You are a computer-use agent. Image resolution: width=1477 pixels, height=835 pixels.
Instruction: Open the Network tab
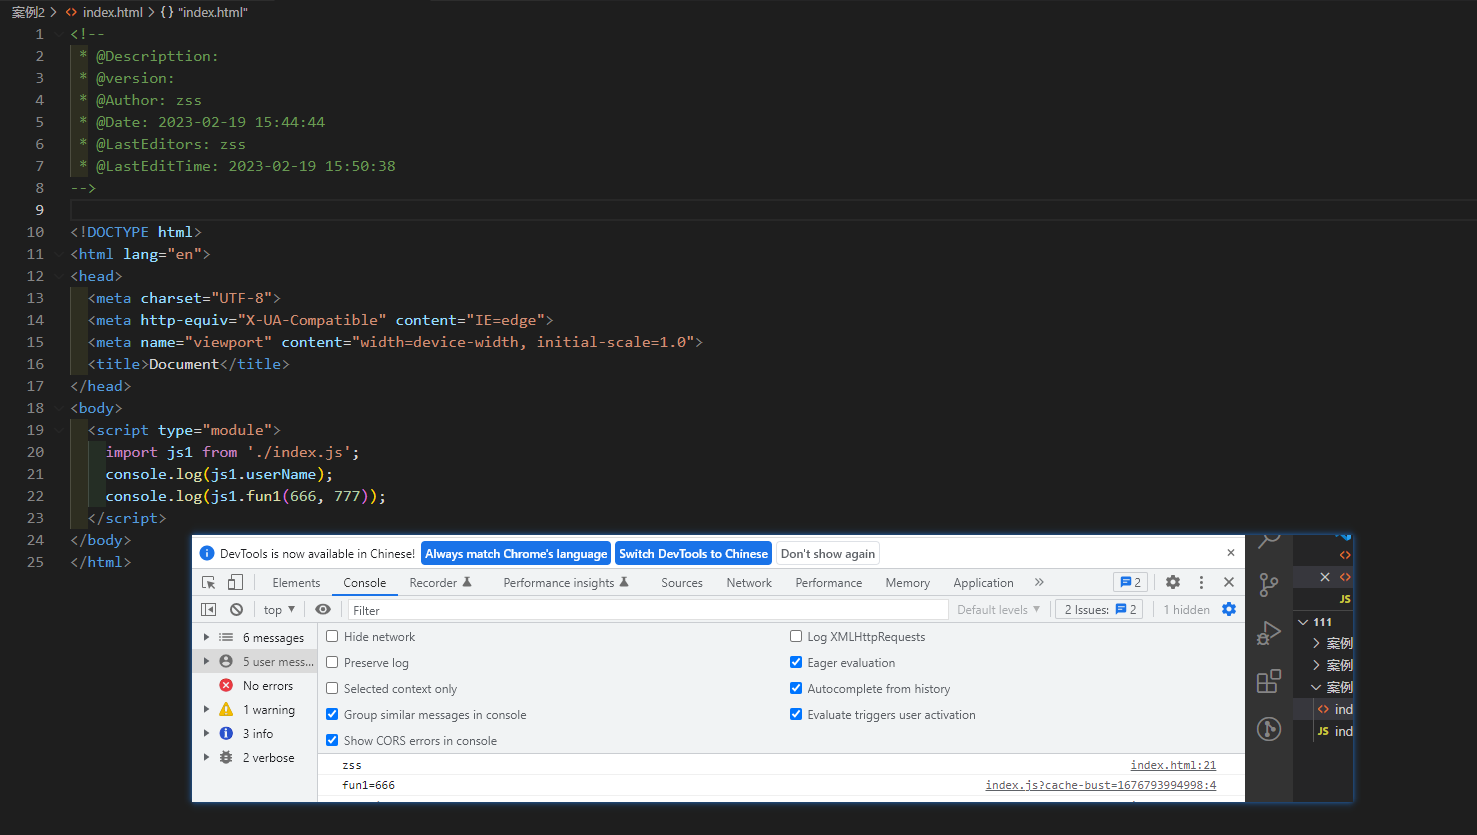(x=749, y=582)
